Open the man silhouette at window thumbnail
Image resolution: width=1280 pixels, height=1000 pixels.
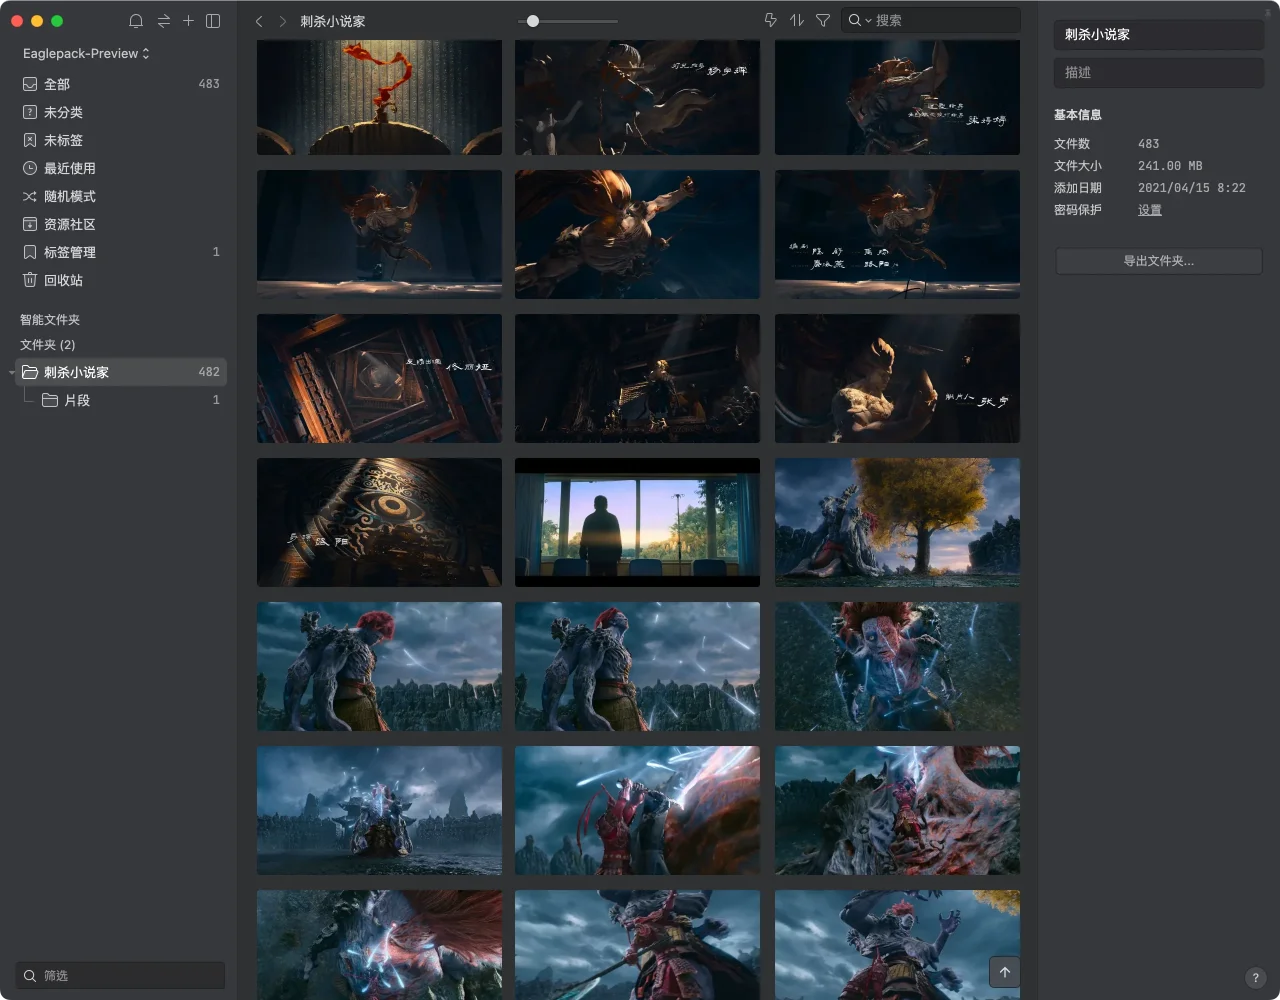(x=637, y=522)
